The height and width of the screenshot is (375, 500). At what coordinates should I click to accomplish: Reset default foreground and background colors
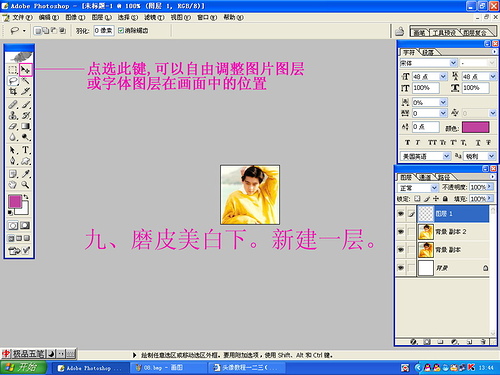(10, 213)
